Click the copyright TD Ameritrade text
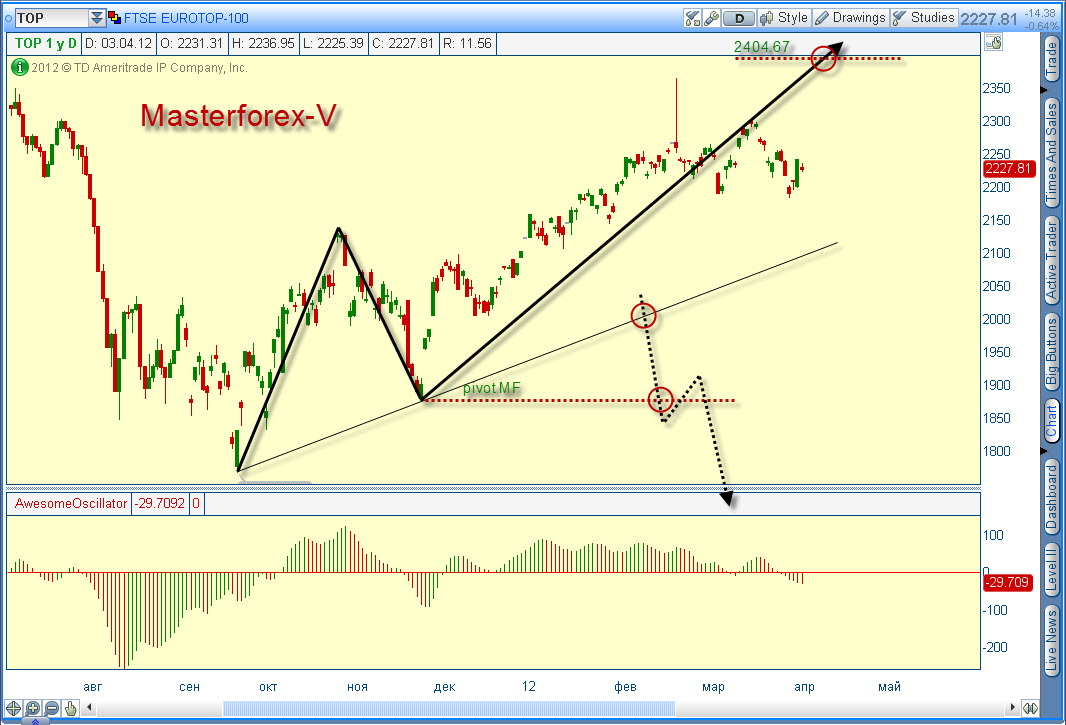The width and height of the screenshot is (1066, 725). (139, 67)
